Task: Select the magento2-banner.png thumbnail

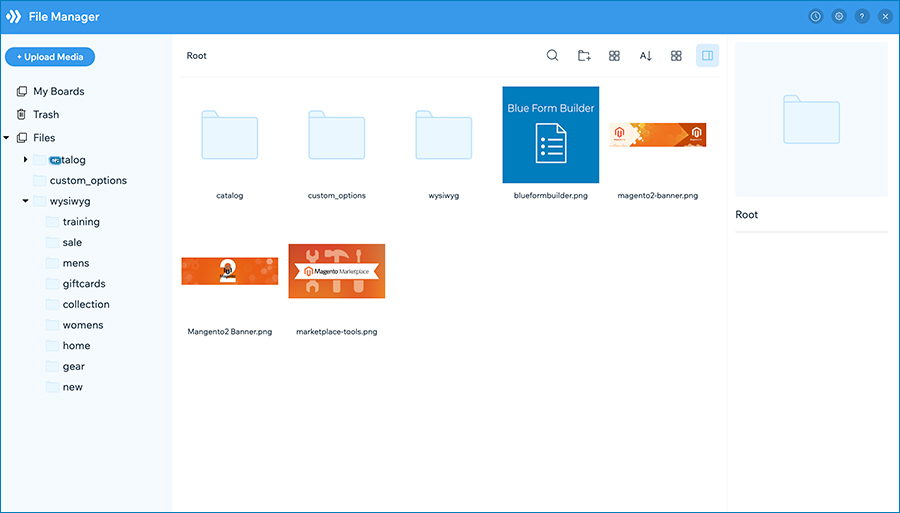Action: pyautogui.click(x=658, y=135)
